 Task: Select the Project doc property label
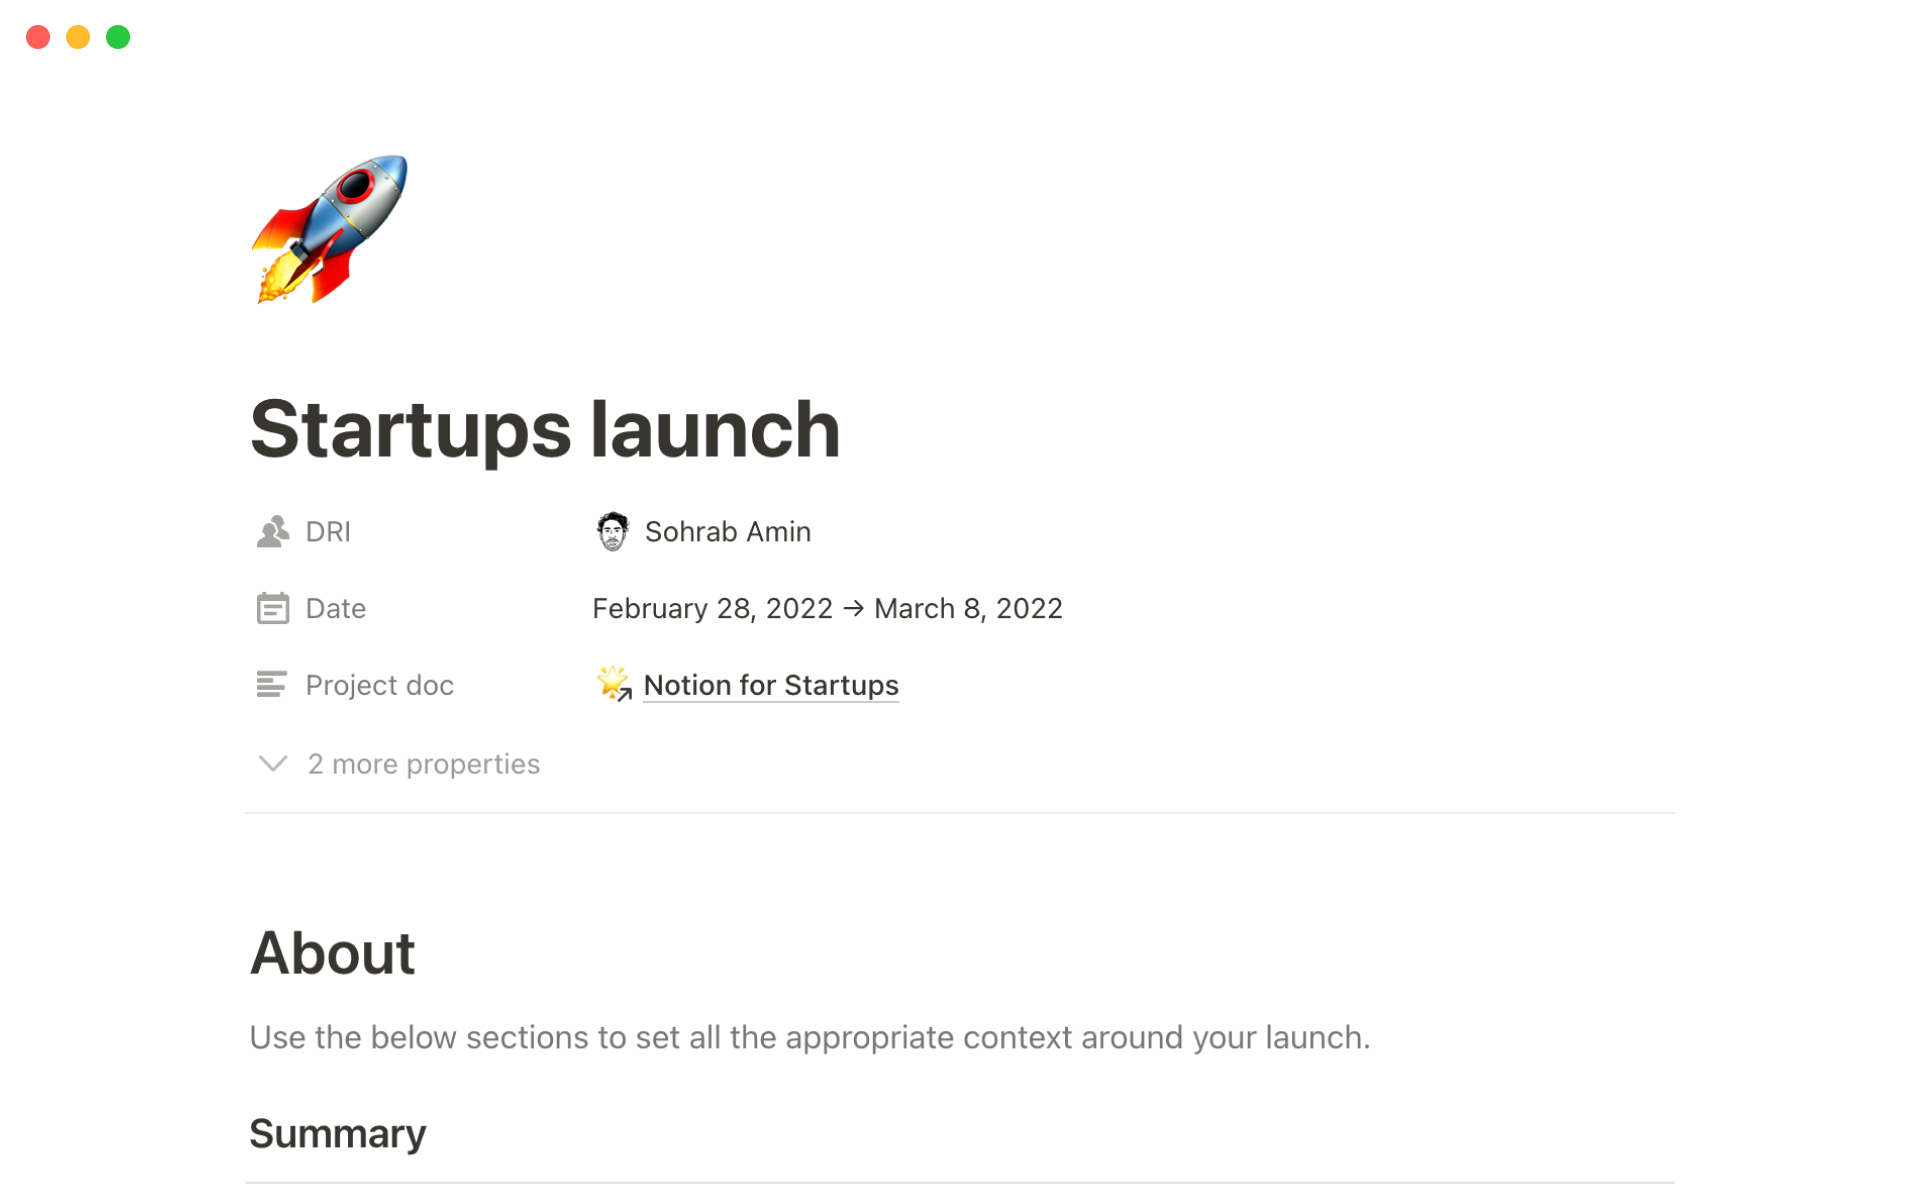click(x=380, y=685)
